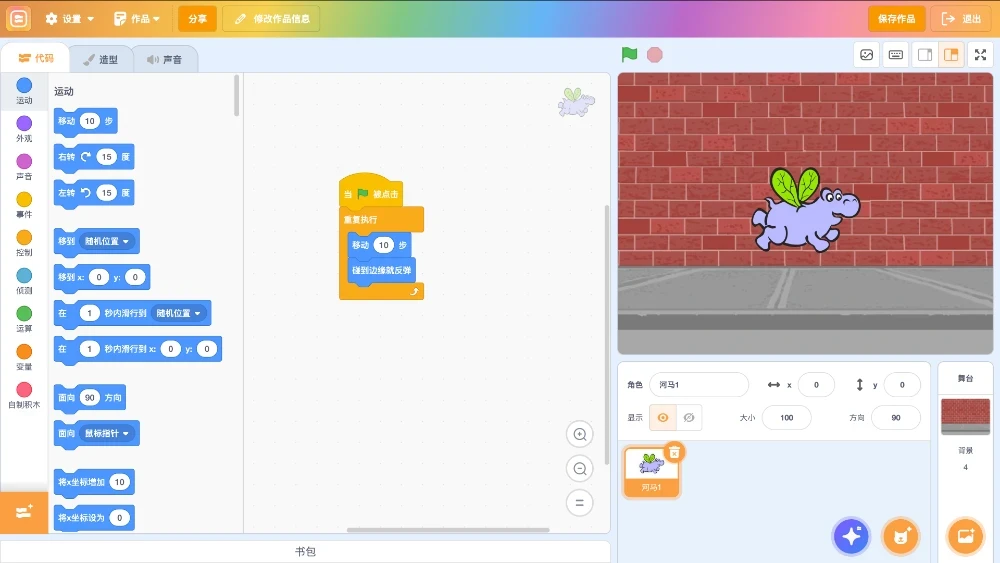1000x563 pixels.
Task: Select 事件 events category icon
Action: 24,200
